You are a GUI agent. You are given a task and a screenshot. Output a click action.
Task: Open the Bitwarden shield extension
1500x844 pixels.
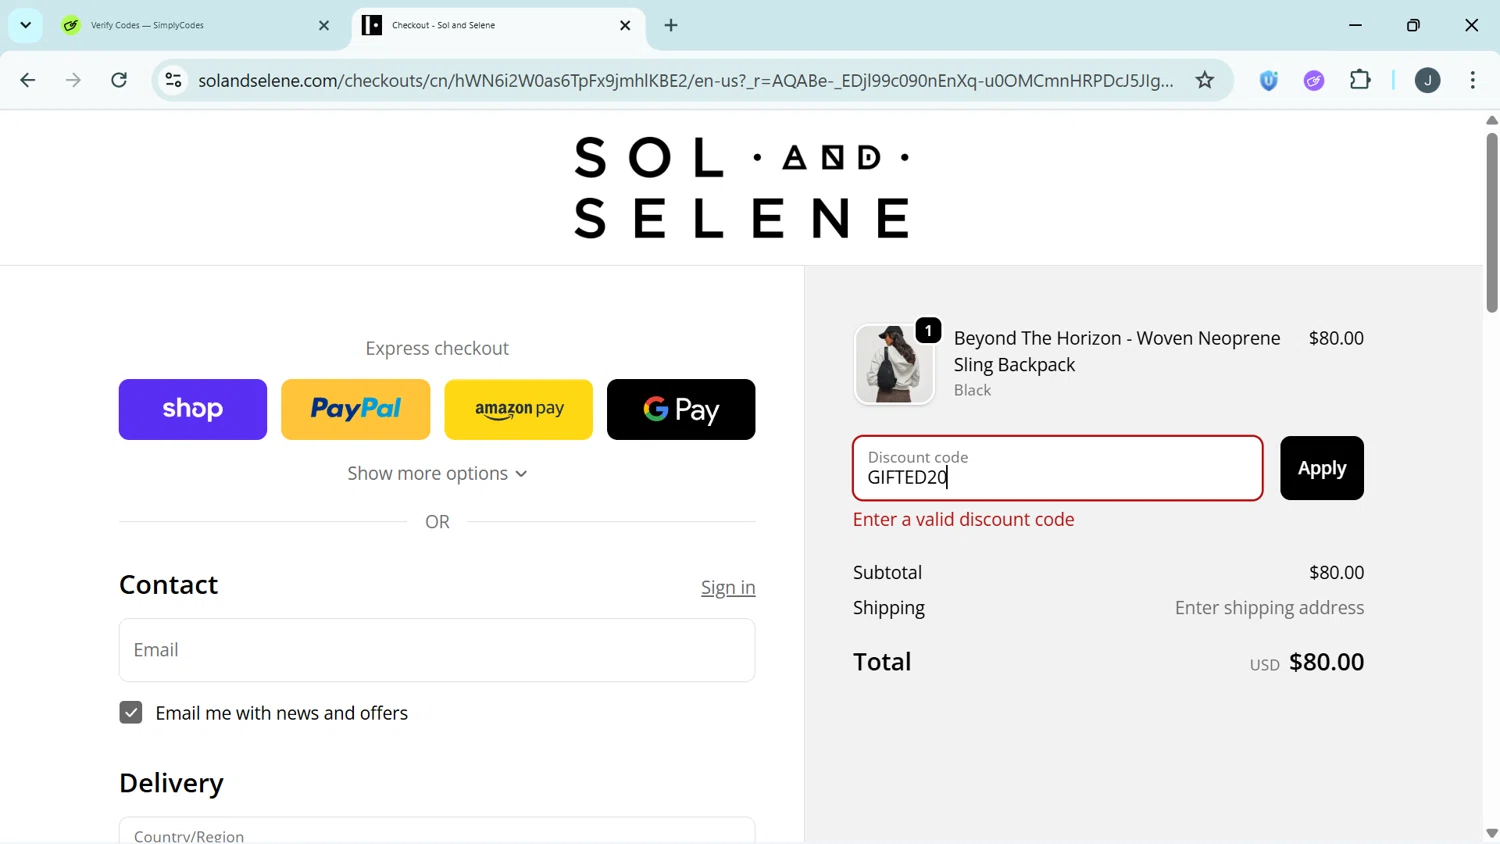point(1269,80)
